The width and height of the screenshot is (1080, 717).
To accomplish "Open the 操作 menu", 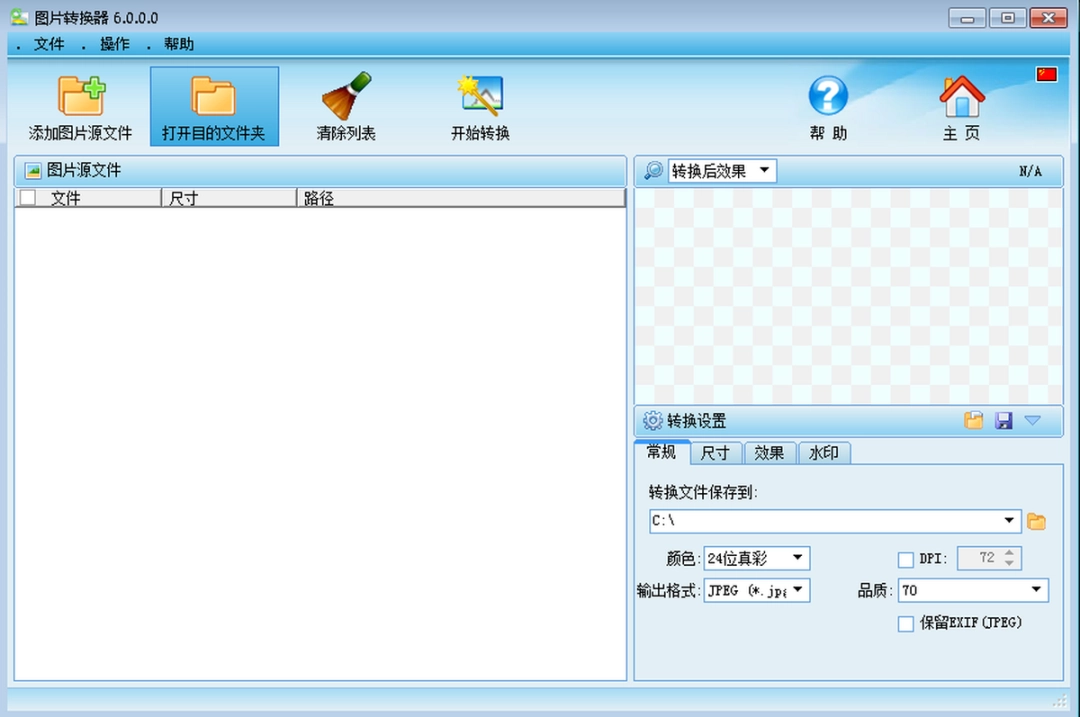I will point(113,43).
